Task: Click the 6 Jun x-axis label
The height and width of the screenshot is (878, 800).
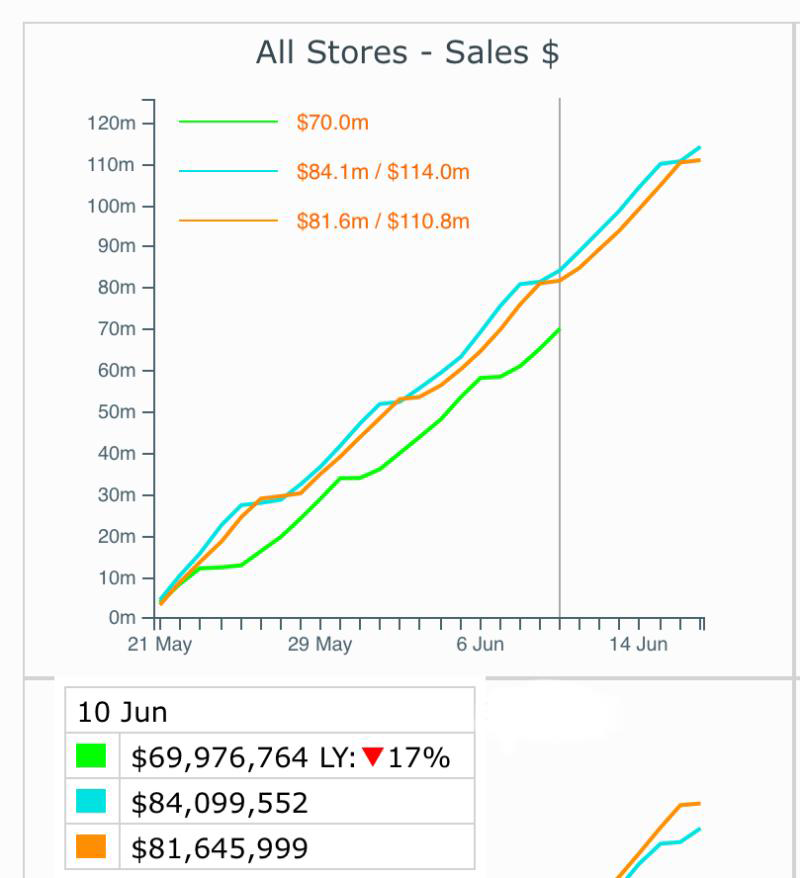Action: tap(480, 645)
